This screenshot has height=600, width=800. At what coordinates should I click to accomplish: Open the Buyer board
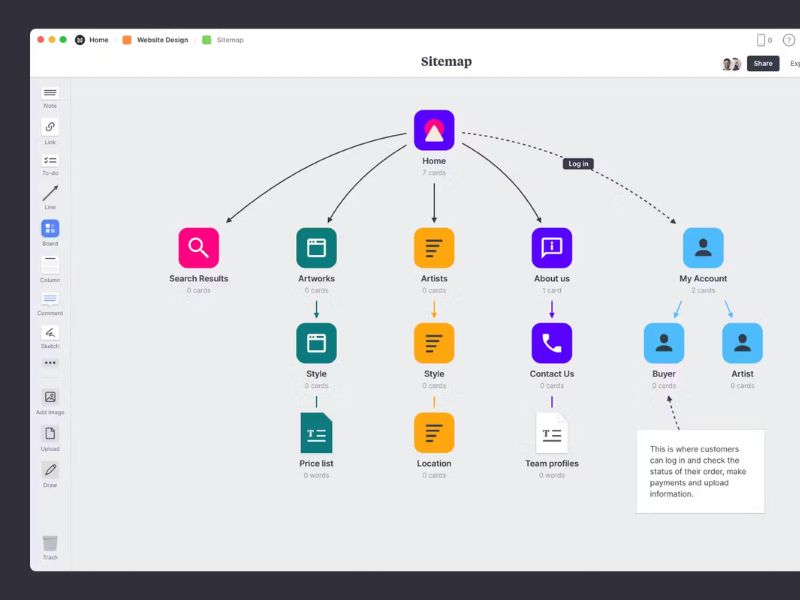(x=664, y=343)
